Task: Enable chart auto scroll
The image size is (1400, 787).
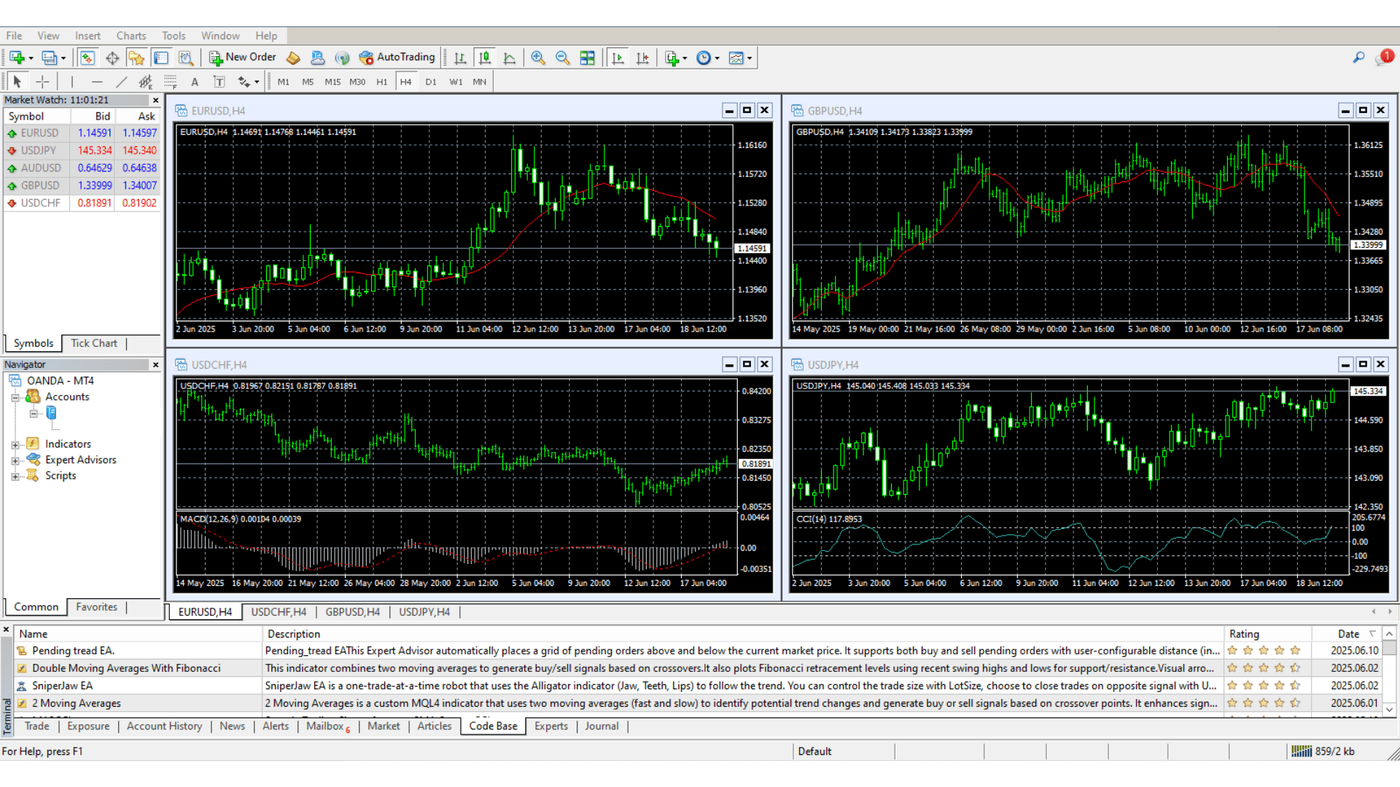Action: pyautogui.click(x=618, y=57)
